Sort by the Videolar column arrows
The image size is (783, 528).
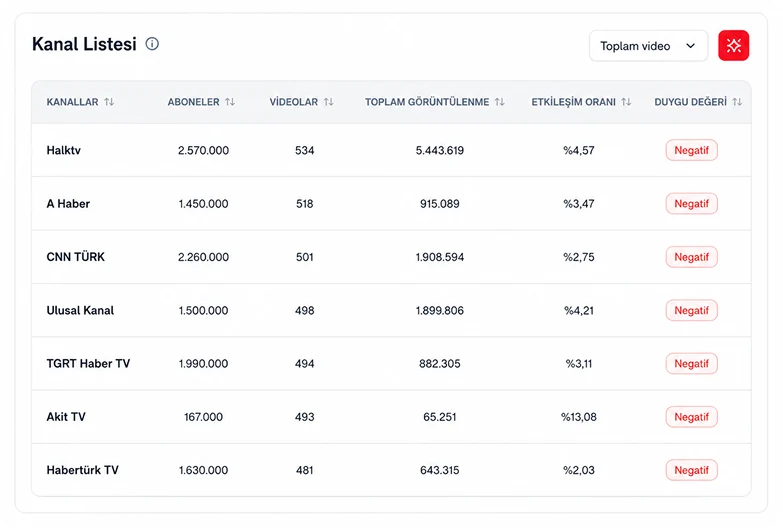(329, 102)
